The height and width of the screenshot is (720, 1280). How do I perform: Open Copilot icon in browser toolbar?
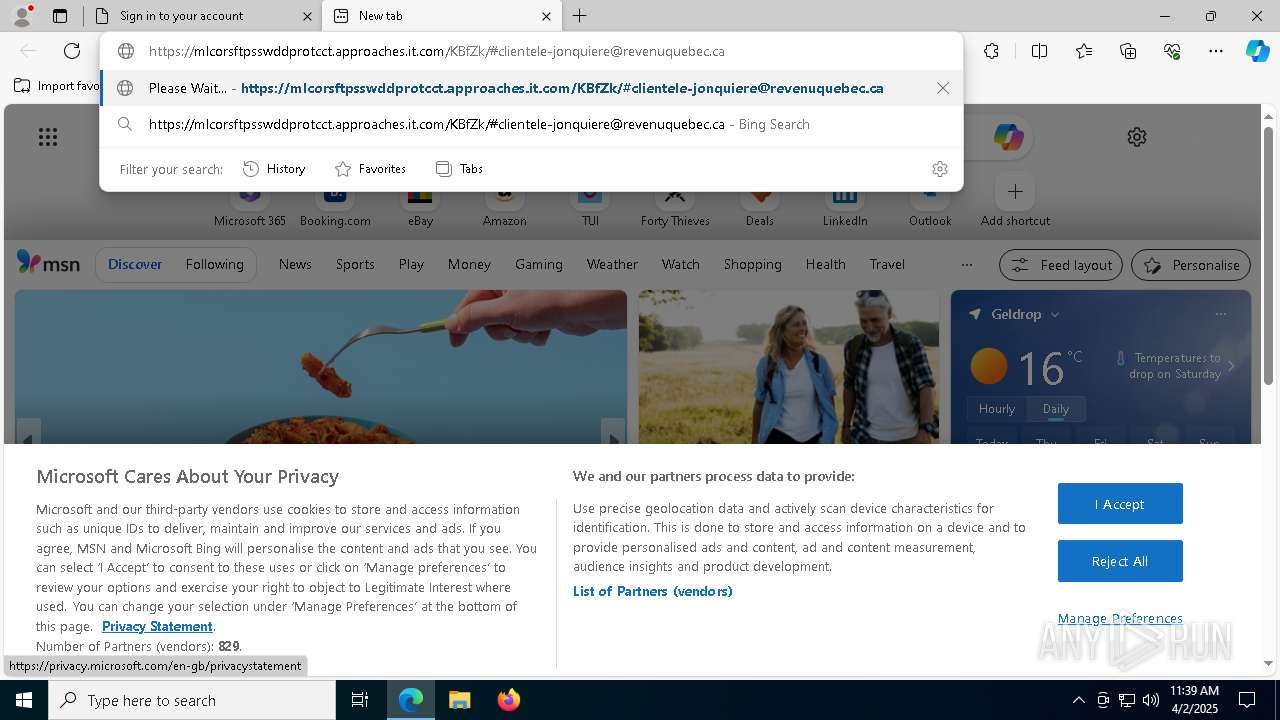(x=1257, y=51)
